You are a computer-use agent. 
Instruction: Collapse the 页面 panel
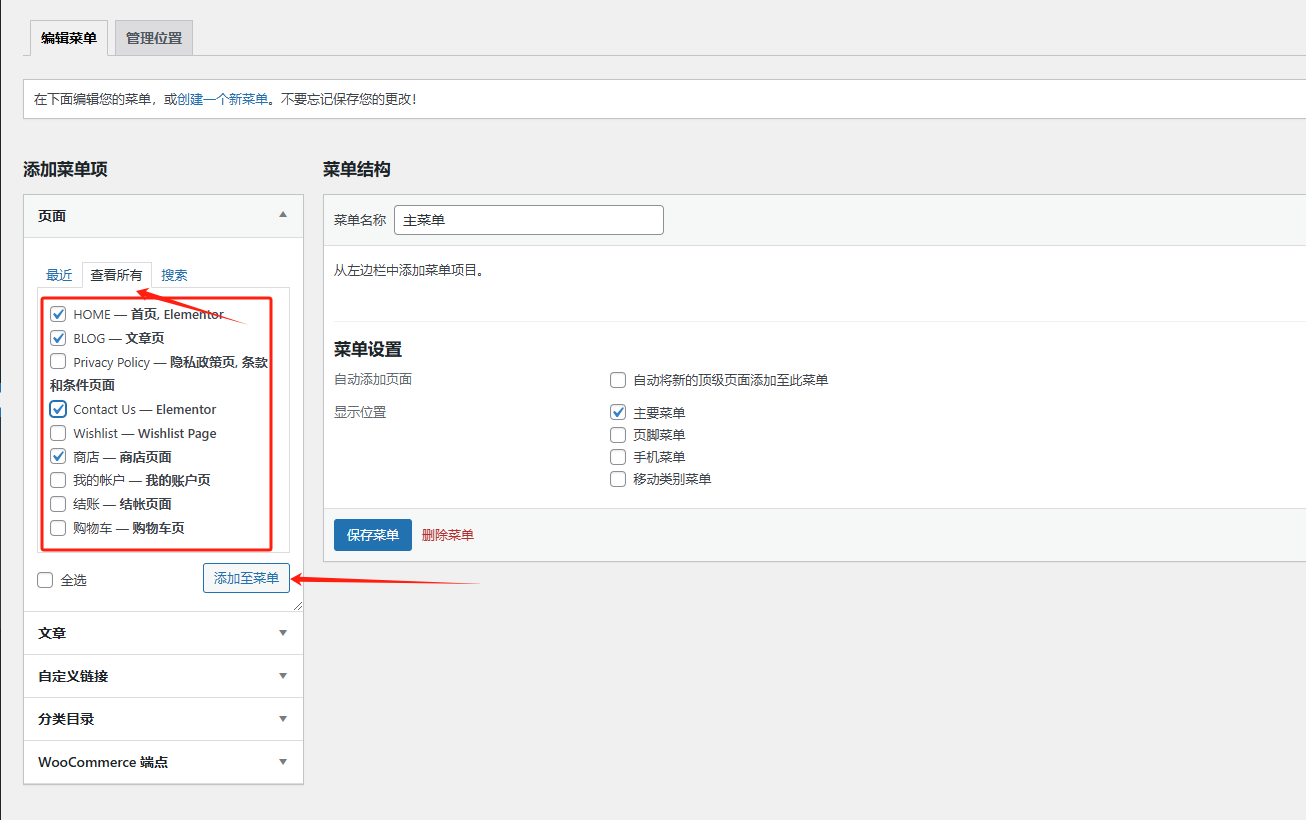[283, 215]
